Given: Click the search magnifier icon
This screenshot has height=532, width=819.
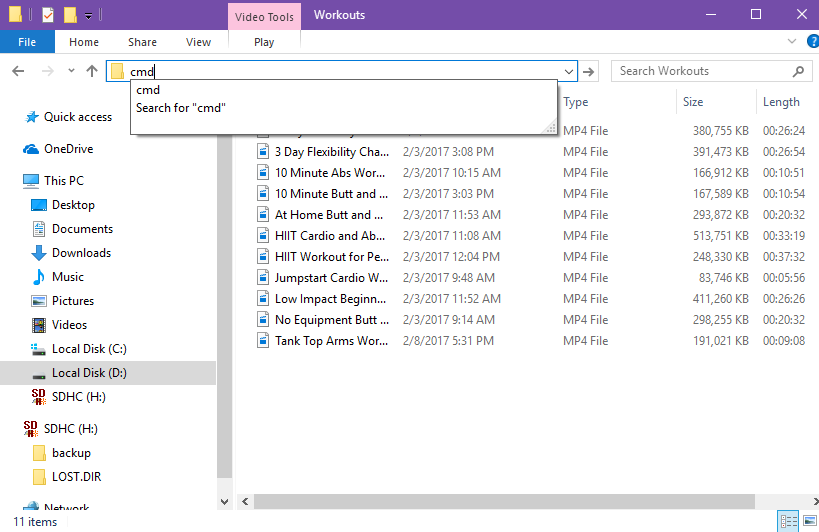Looking at the screenshot, I should 798,71.
